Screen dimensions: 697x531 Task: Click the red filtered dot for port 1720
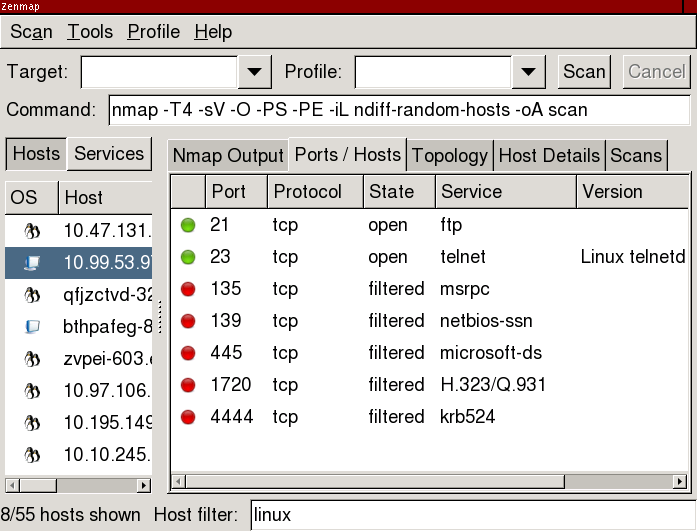pyautogui.click(x=188, y=385)
